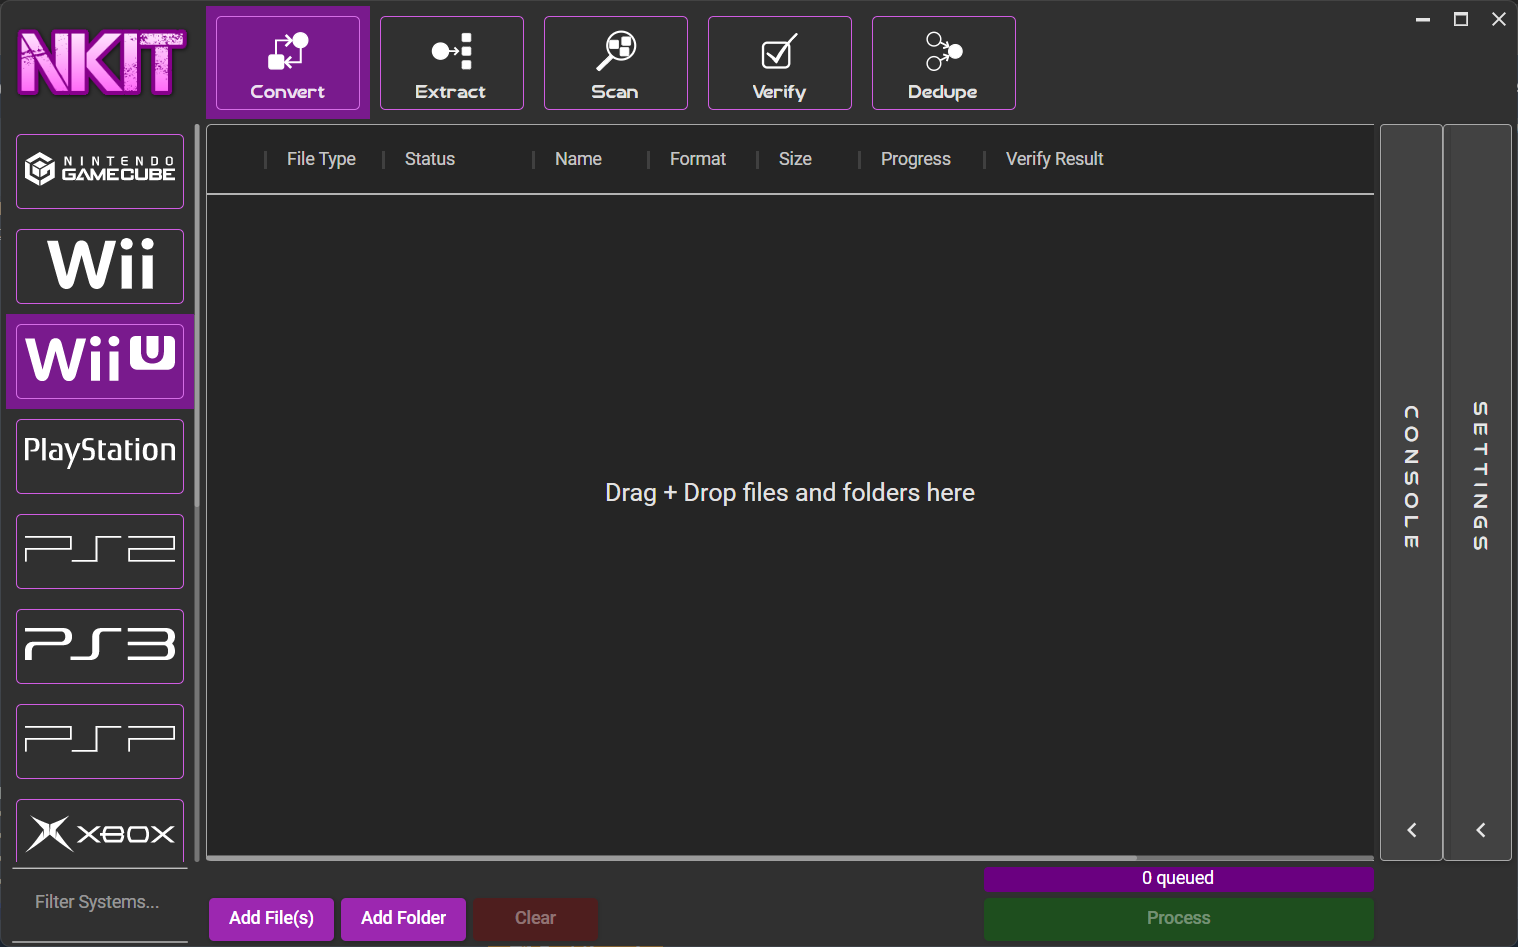Image resolution: width=1518 pixels, height=947 pixels.
Task: Select the Wii U system
Action: [100, 361]
